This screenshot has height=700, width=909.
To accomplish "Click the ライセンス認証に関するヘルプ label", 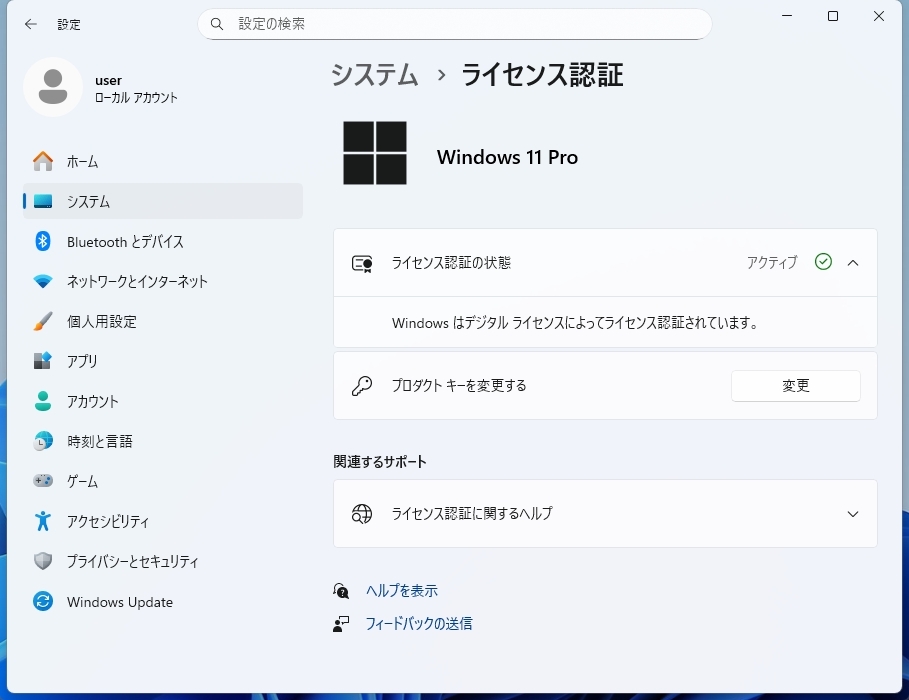I will [472, 514].
